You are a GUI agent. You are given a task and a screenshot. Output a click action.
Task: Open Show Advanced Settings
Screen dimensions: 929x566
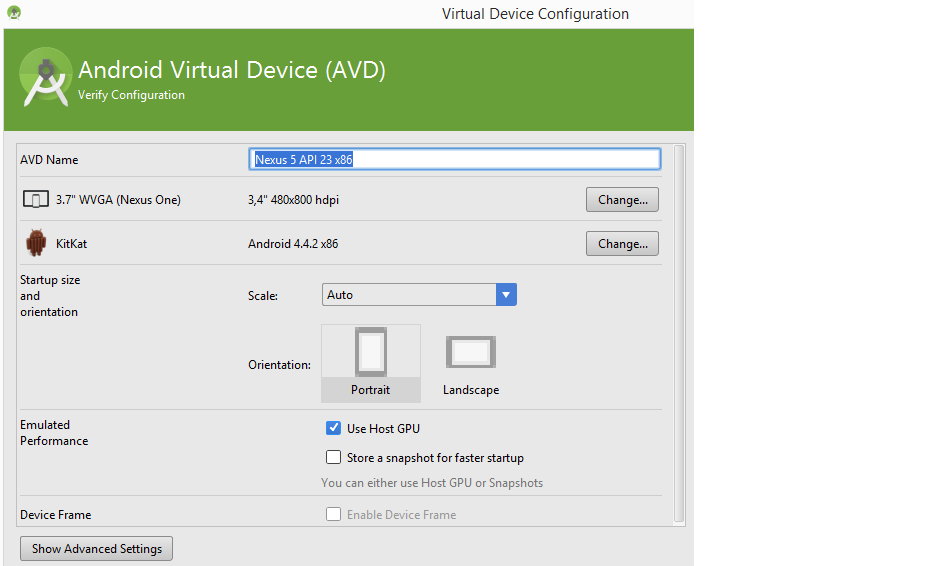point(97,549)
